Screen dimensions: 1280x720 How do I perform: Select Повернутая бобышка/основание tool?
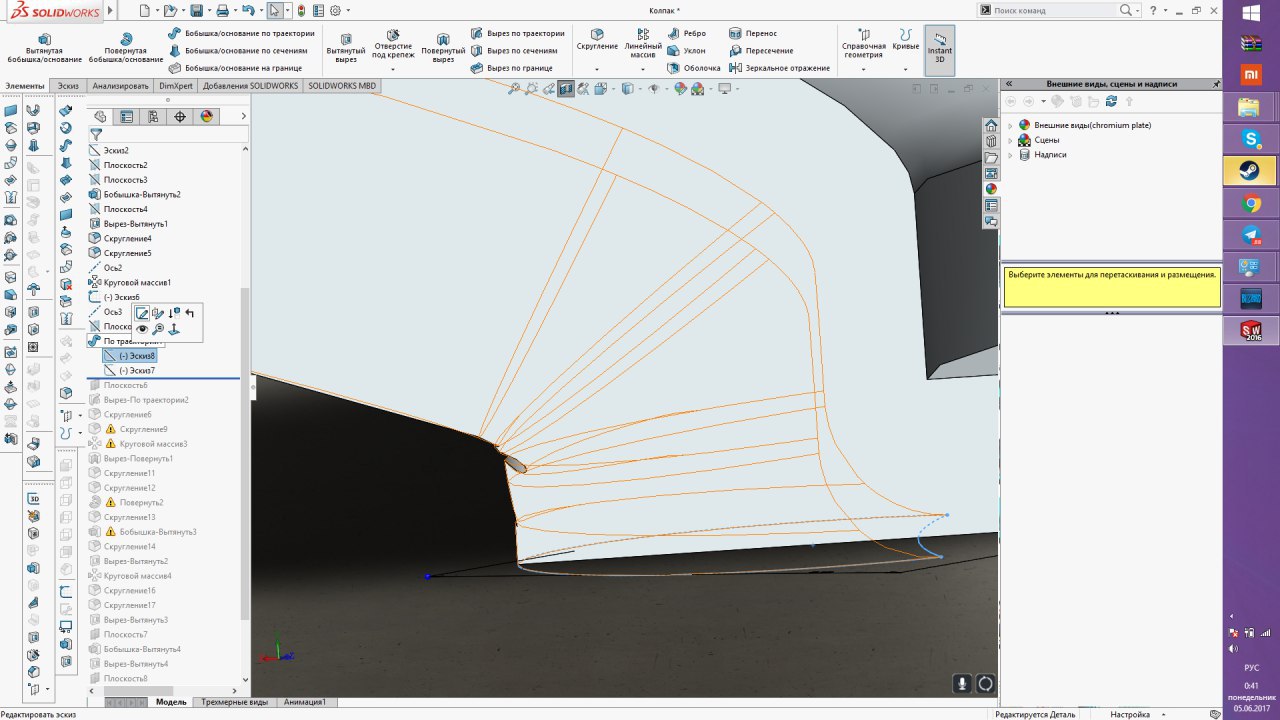click(125, 48)
